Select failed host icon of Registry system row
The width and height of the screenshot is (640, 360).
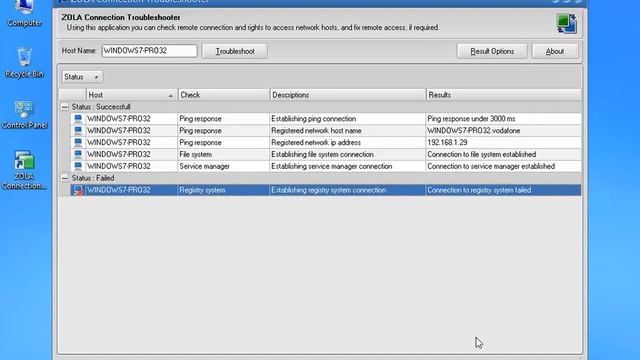coord(78,190)
